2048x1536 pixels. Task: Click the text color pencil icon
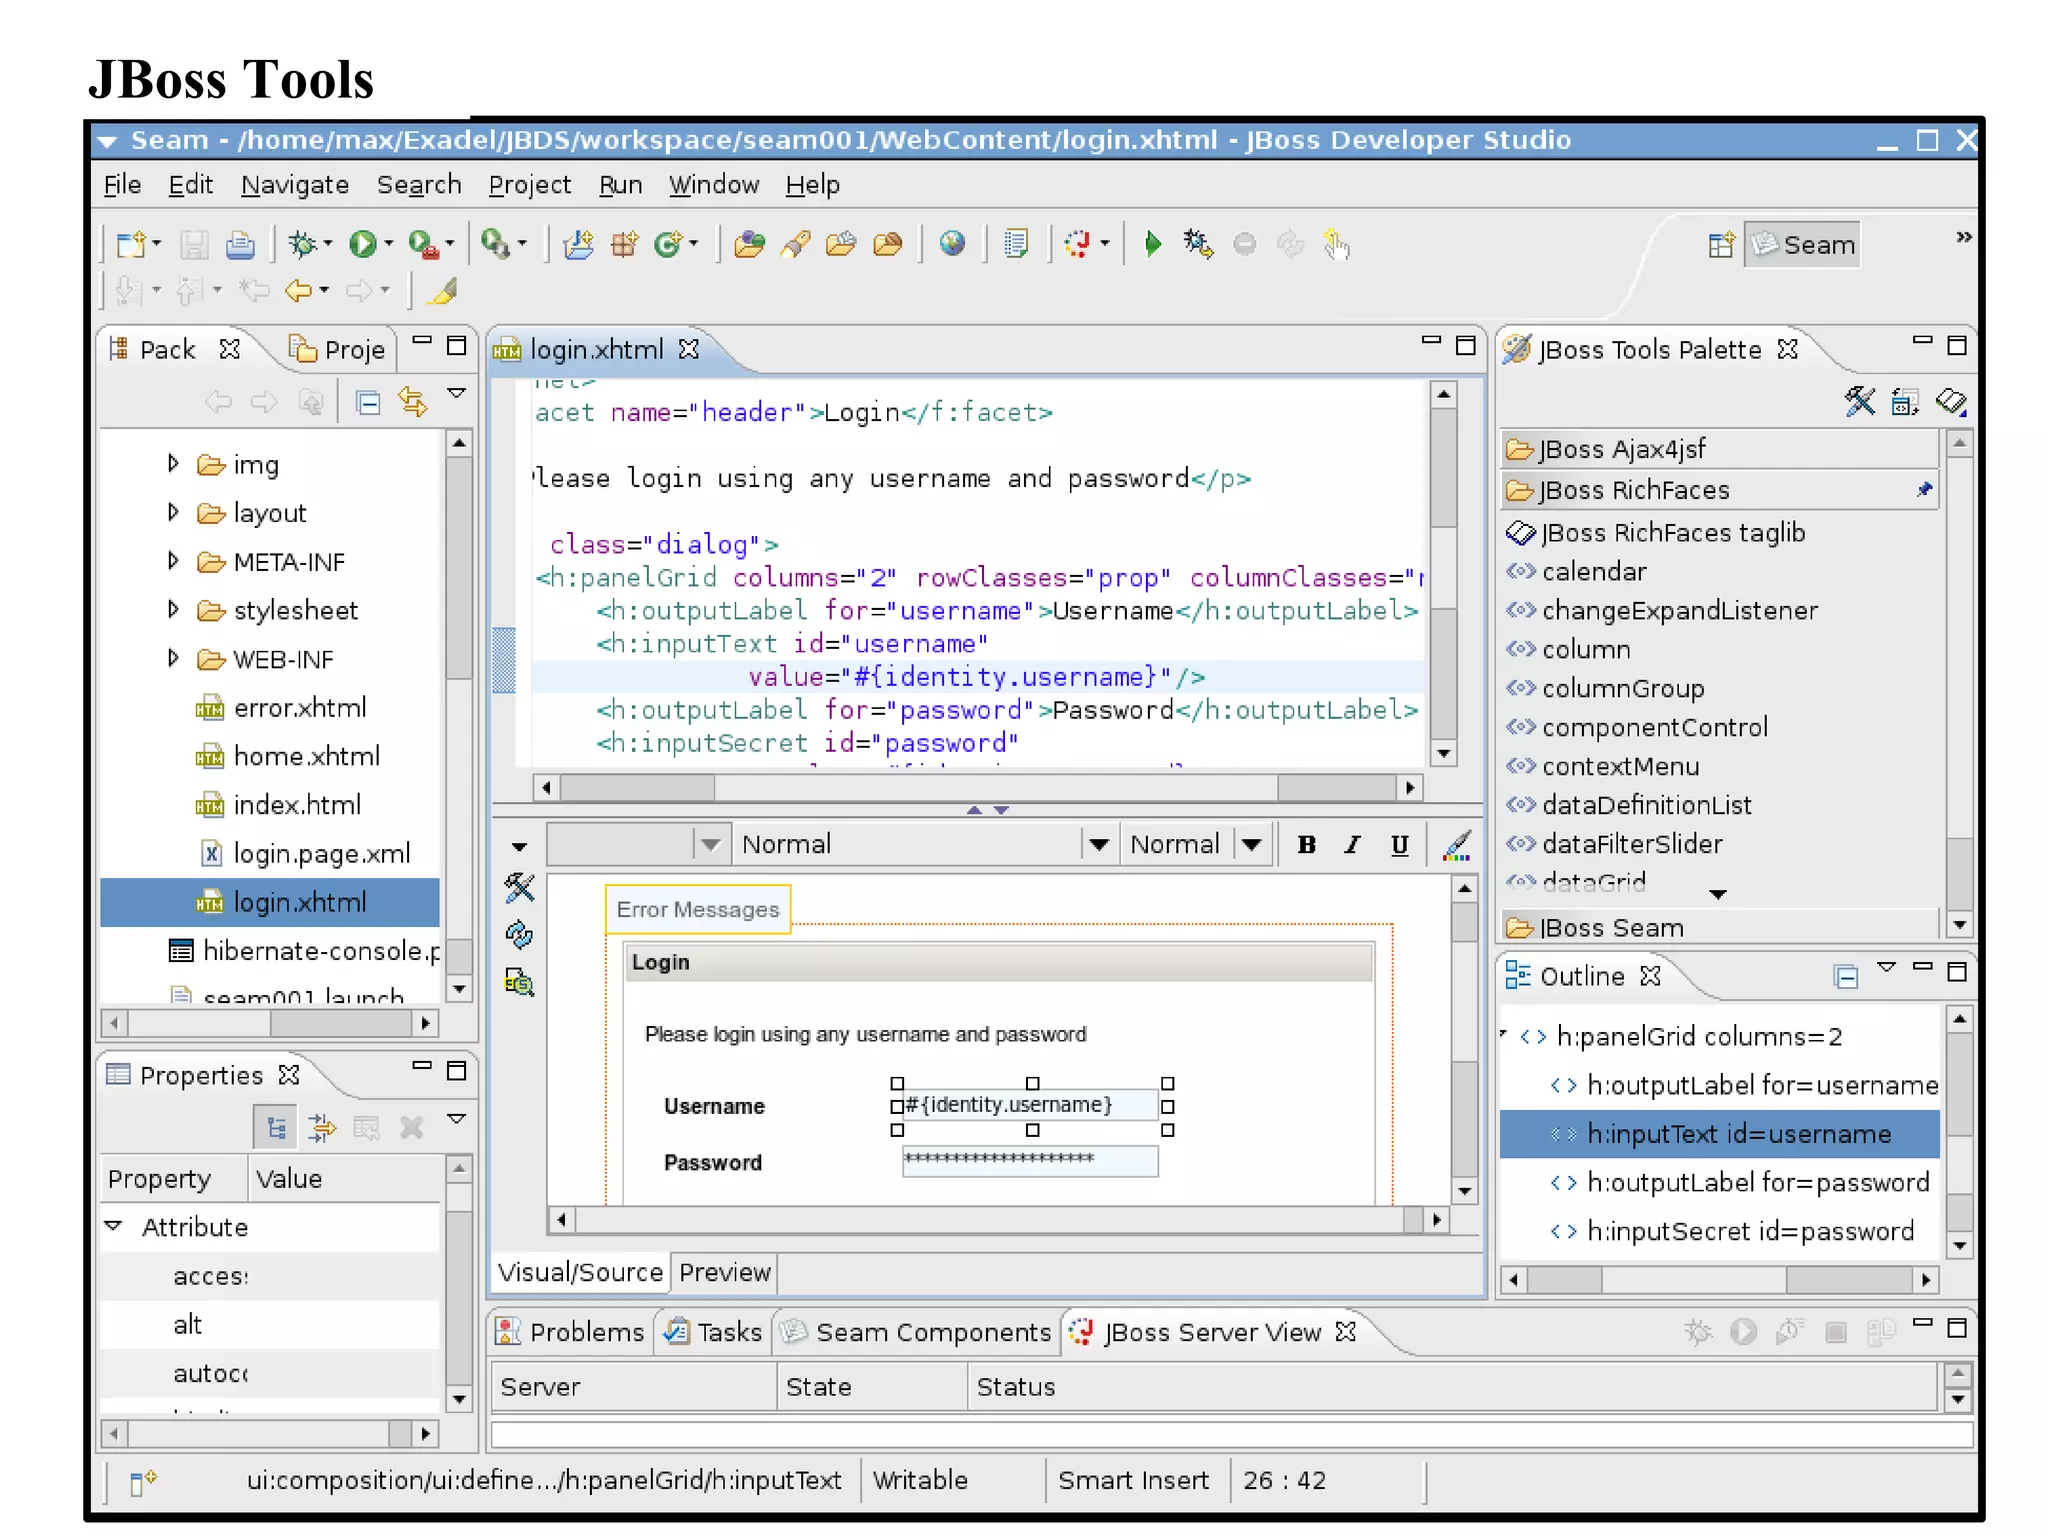click(1456, 845)
